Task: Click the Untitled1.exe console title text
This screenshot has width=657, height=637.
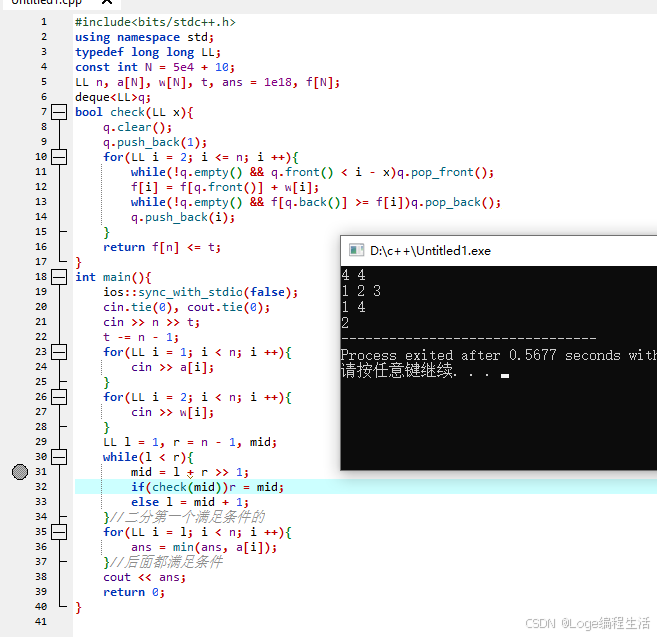Action: [430, 251]
